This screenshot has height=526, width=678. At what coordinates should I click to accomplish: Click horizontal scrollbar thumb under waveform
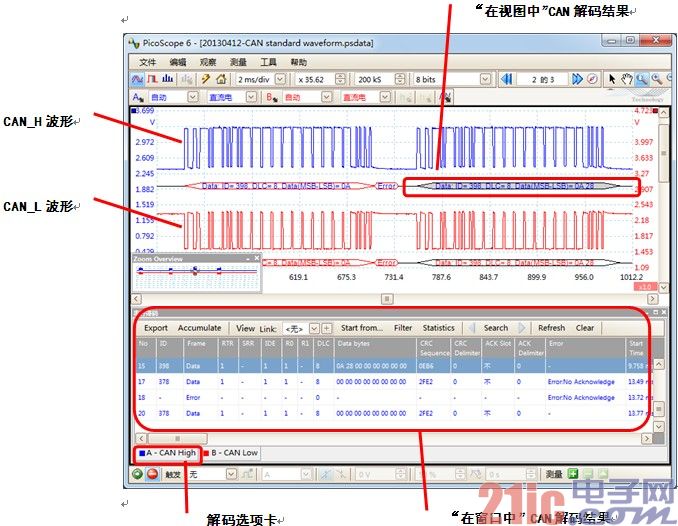(387, 299)
